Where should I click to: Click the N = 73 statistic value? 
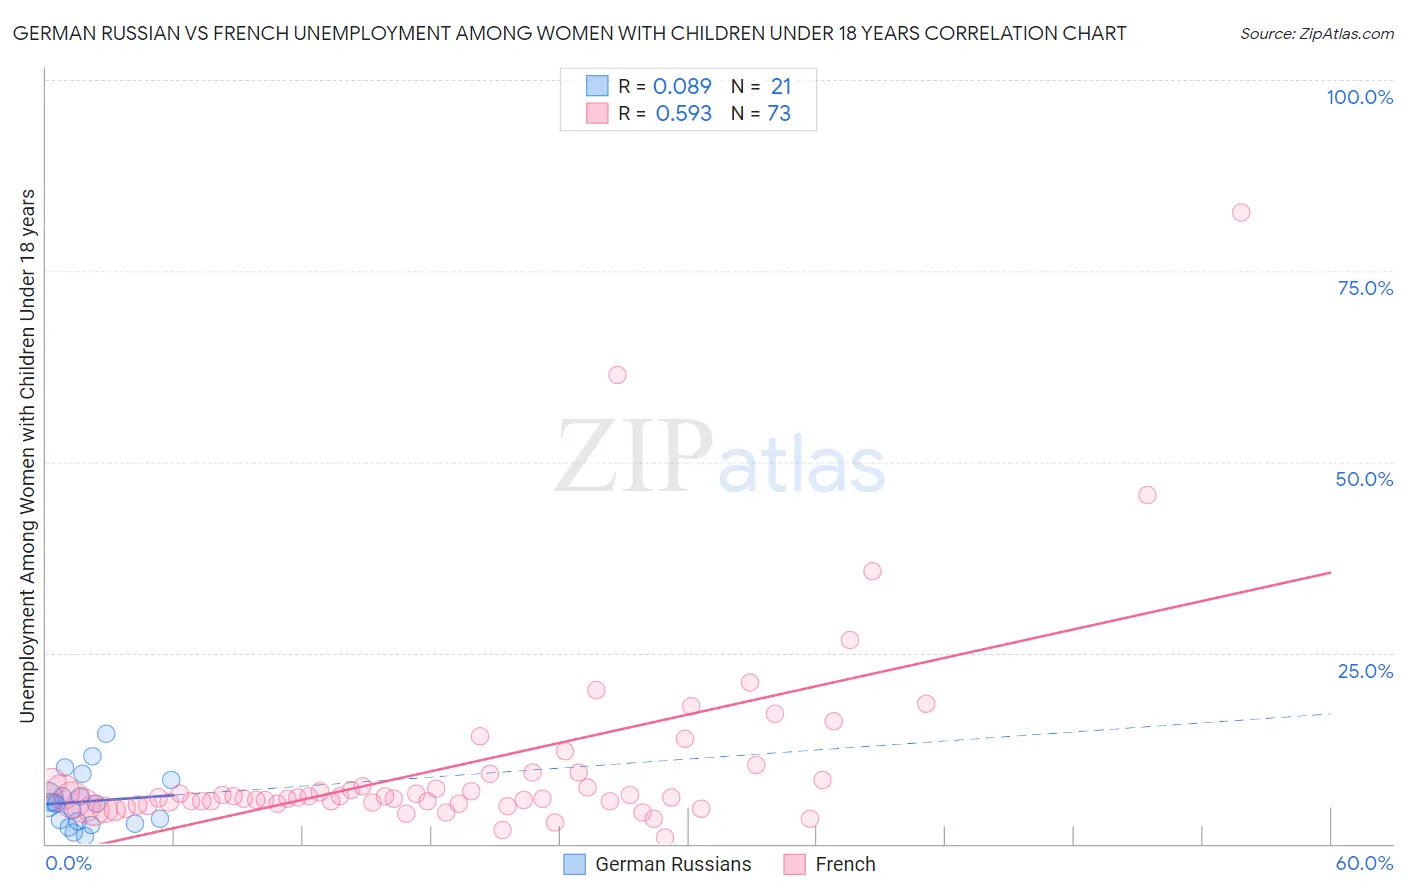click(761, 113)
